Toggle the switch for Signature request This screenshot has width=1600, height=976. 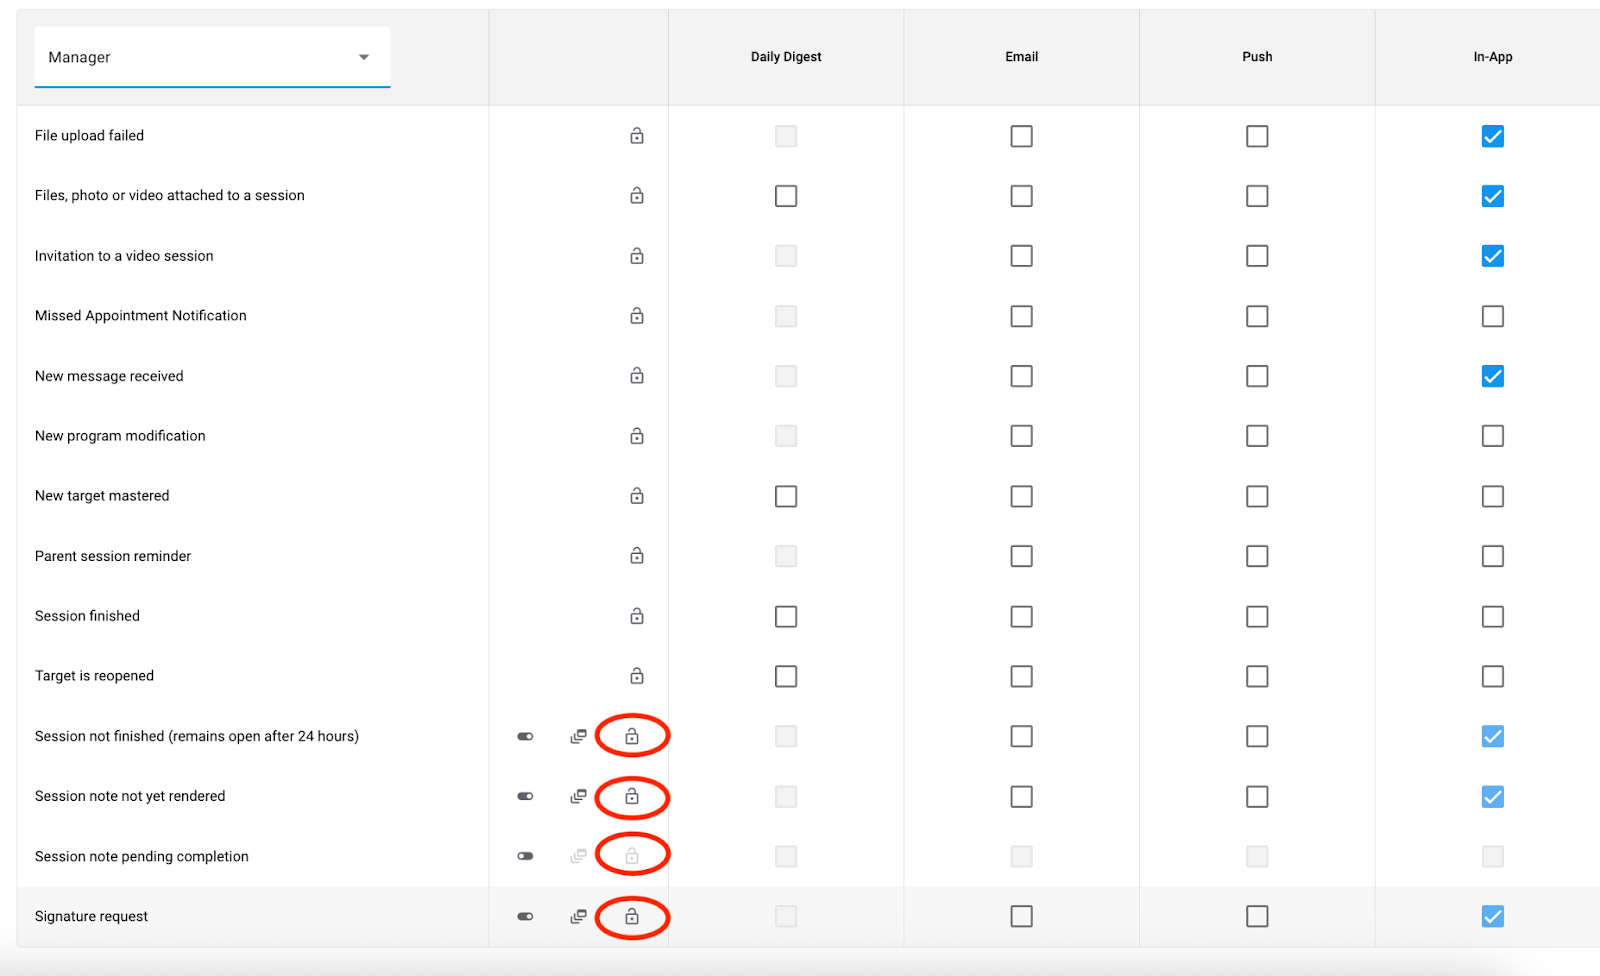pyautogui.click(x=525, y=917)
